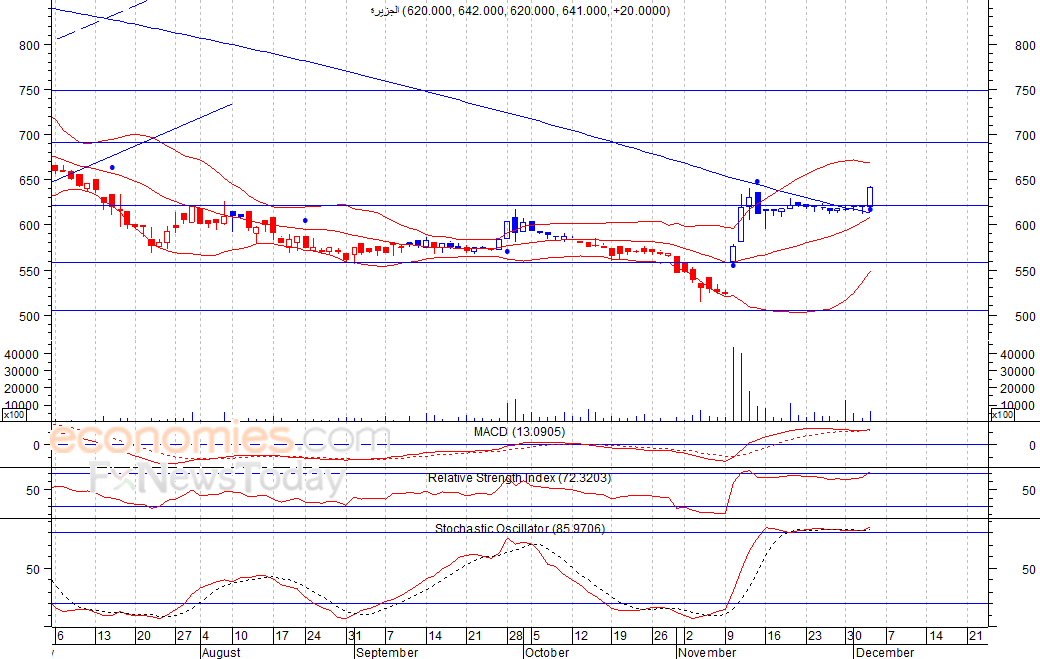Image resolution: width=1040 pixels, height=659 pixels.
Task: Click the August month label
Action: [x=221, y=652]
